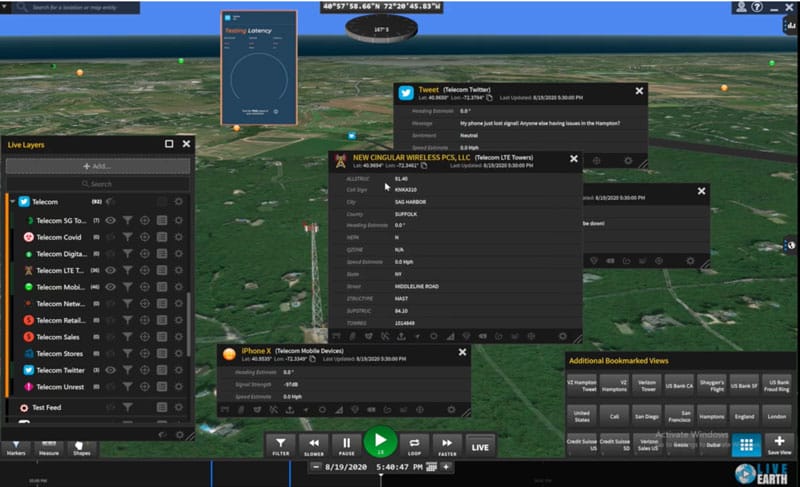Toggle the blue bookmarked views grid button
Image resolution: width=800 pixels, height=487 pixels.
point(746,445)
